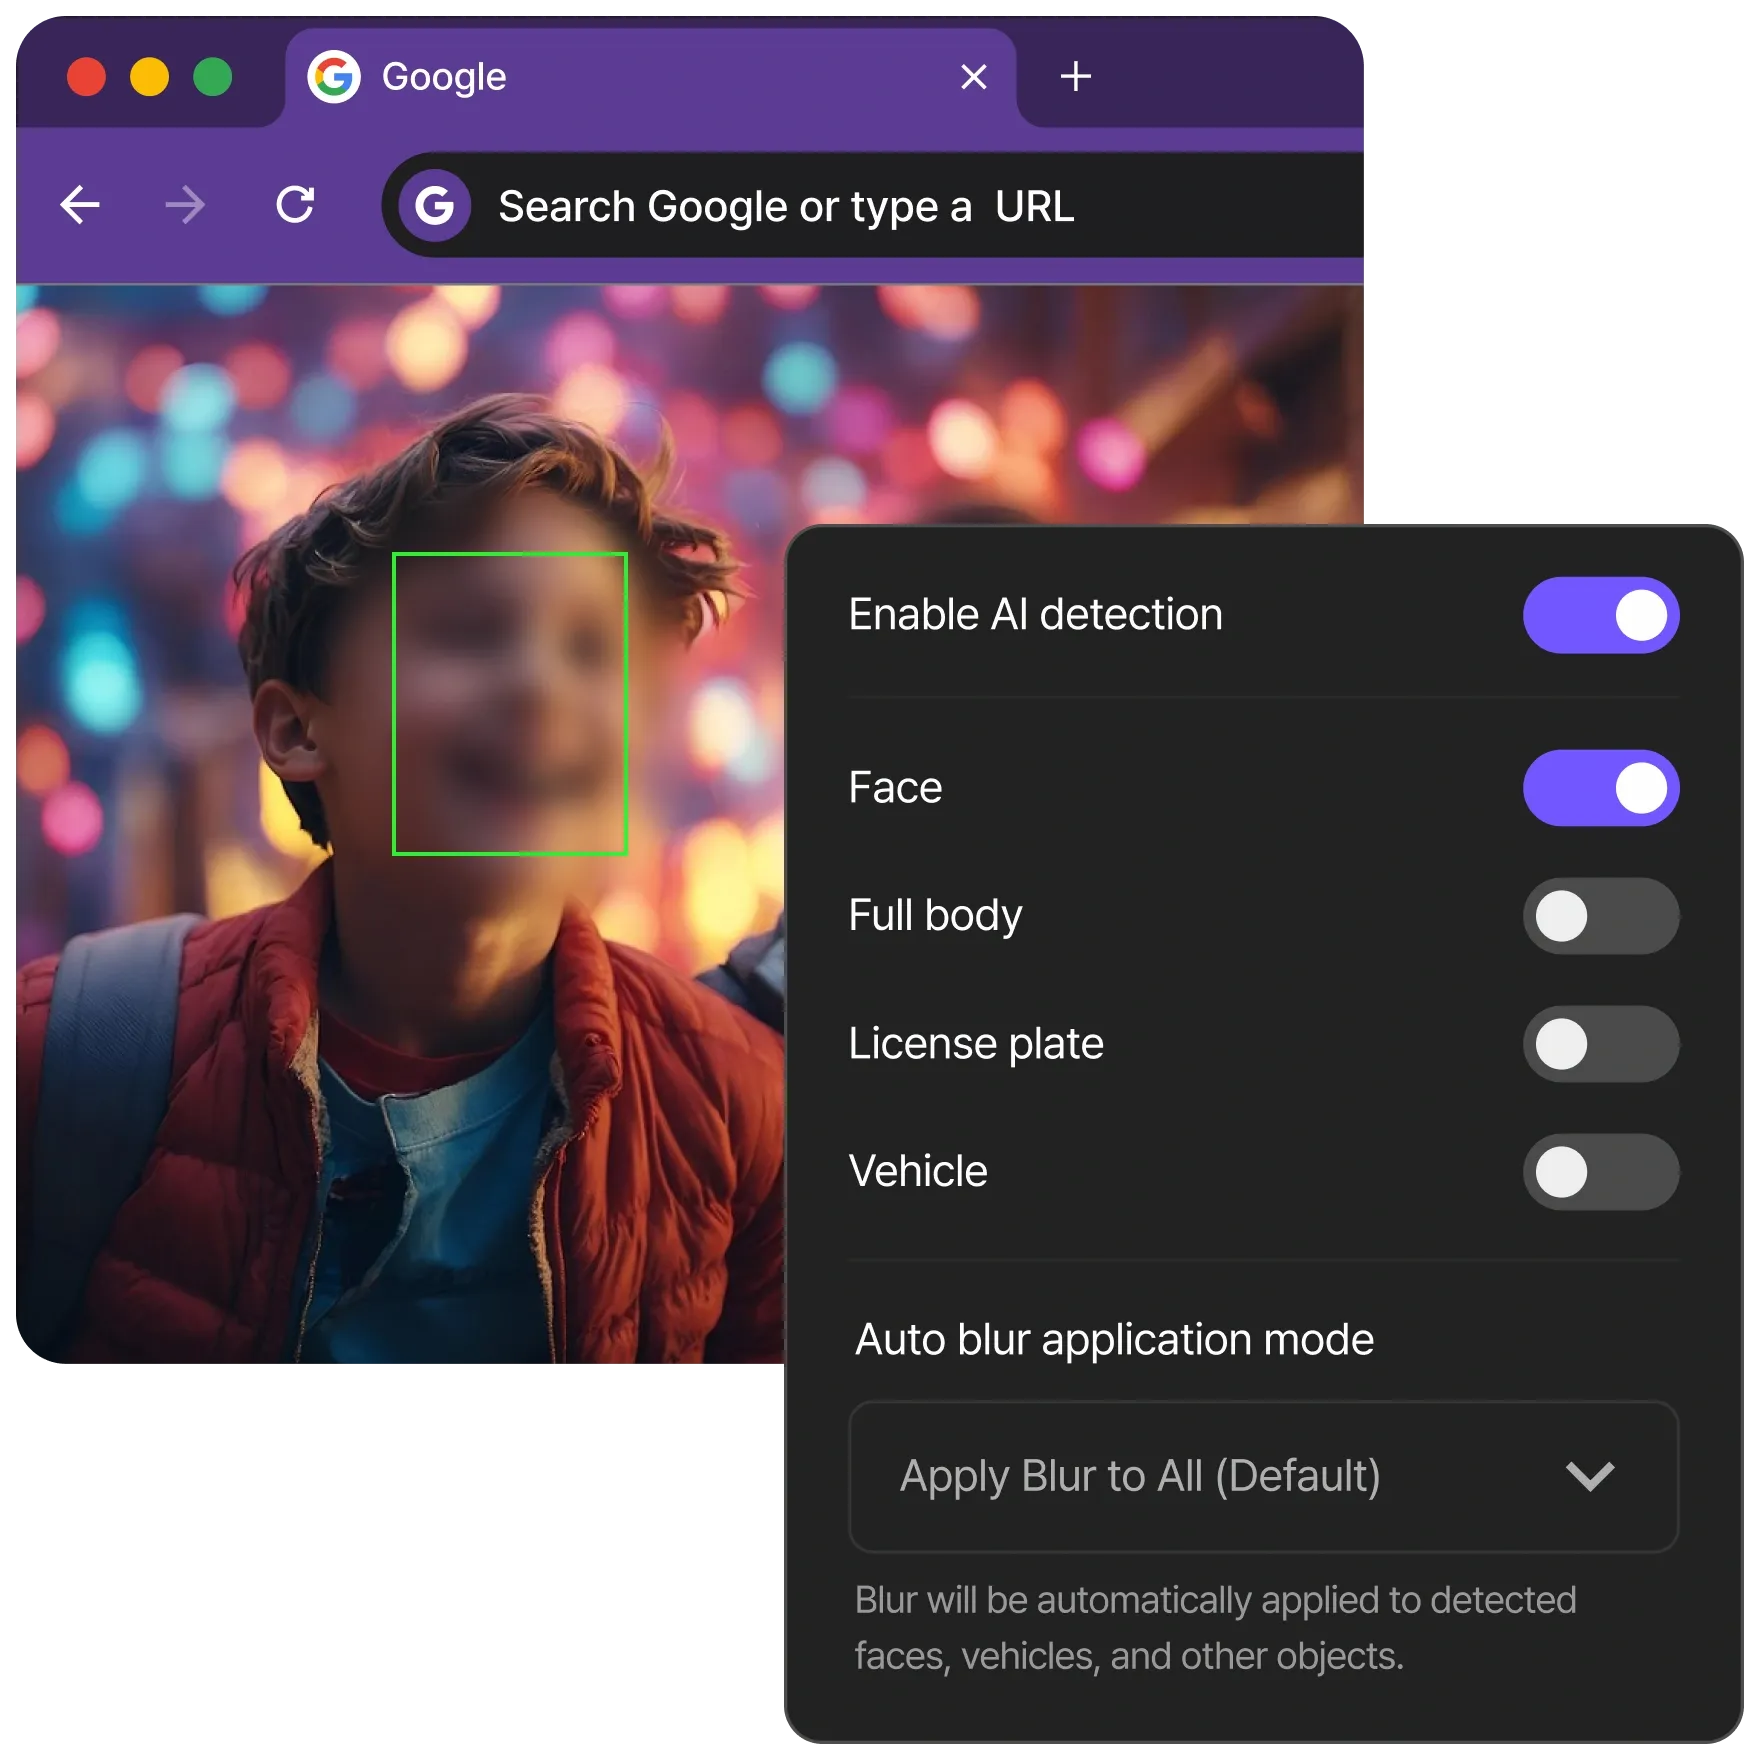Image resolution: width=1760 pixels, height=1760 pixels.
Task: Open a new tab with the plus icon
Action: tap(1075, 77)
